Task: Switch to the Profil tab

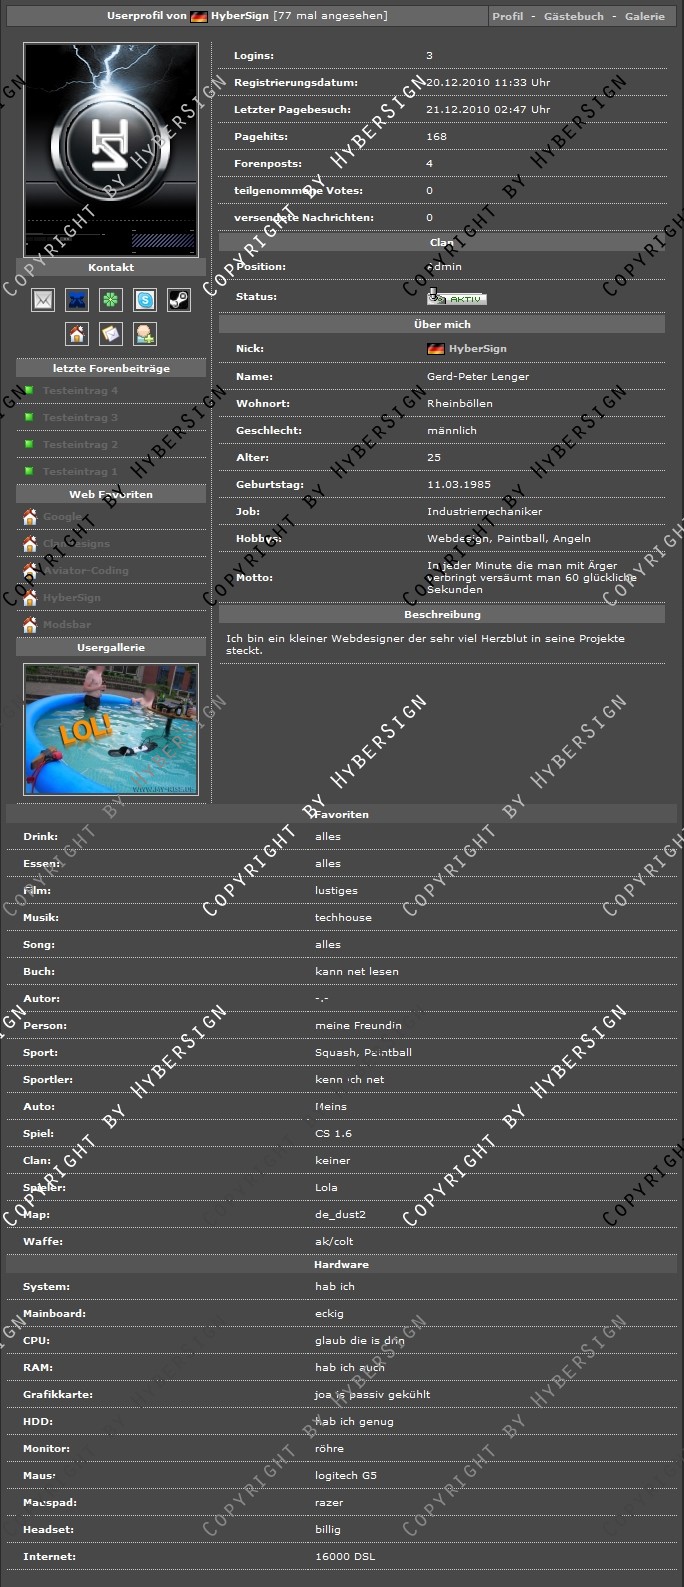Action: (x=507, y=16)
